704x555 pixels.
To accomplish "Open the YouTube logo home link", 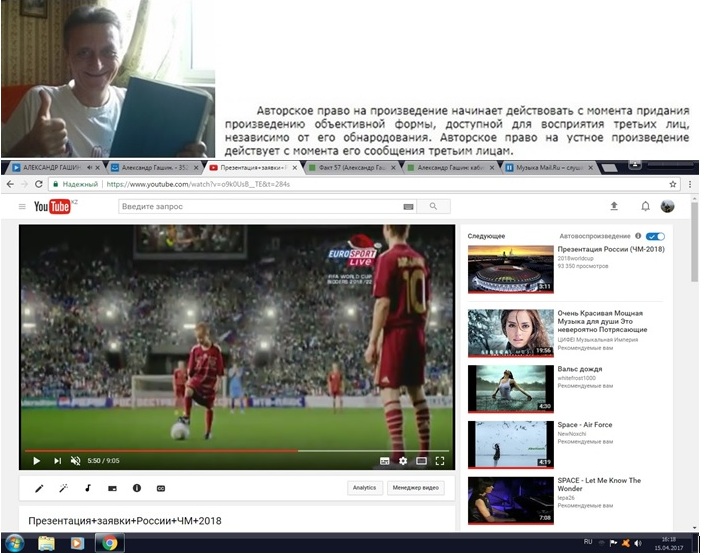I will (52, 207).
